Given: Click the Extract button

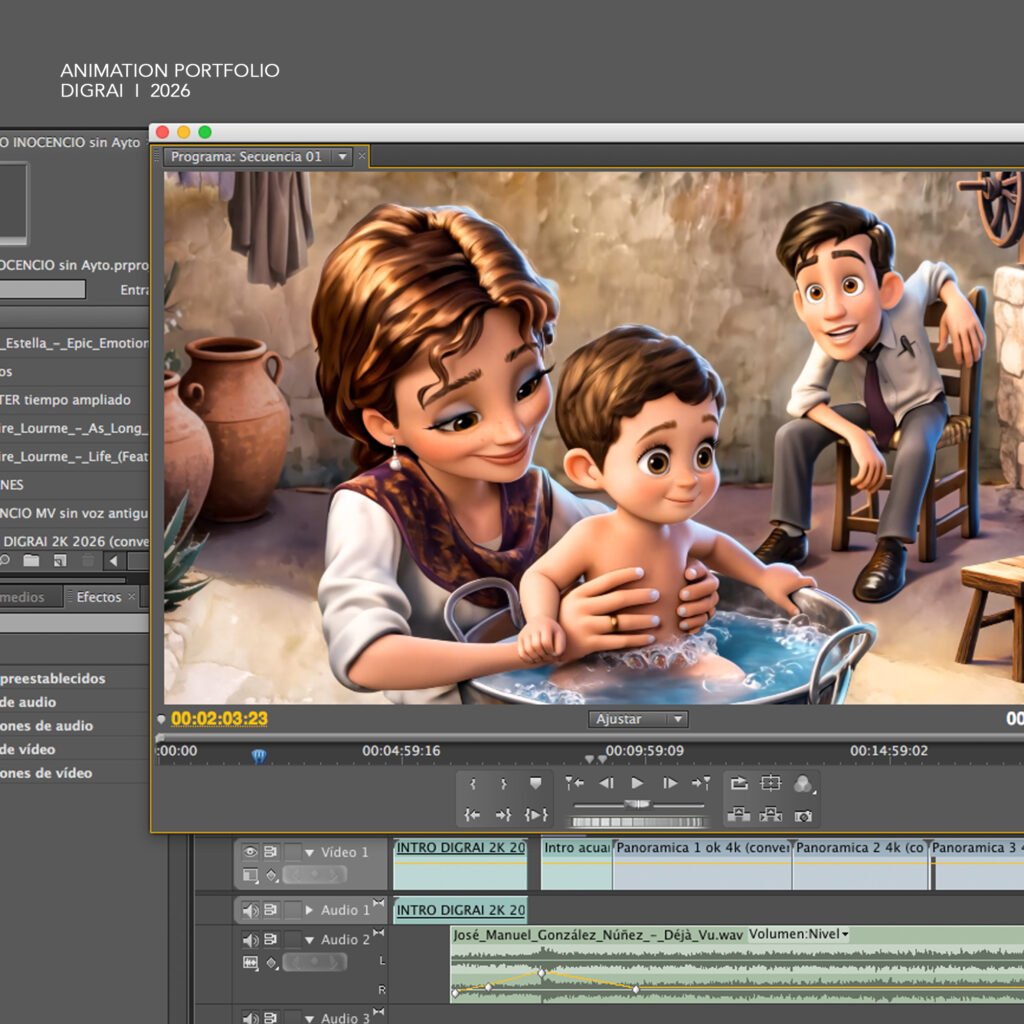Looking at the screenshot, I should [x=771, y=814].
